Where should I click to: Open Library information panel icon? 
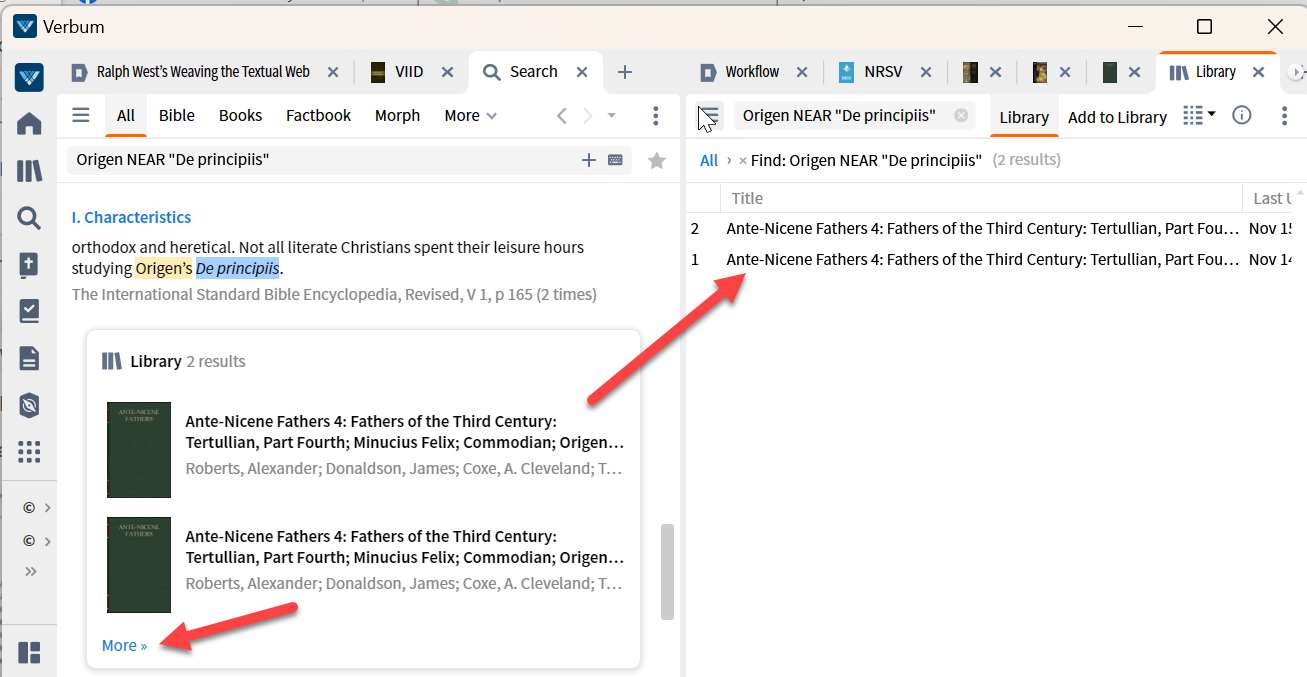coord(1242,115)
